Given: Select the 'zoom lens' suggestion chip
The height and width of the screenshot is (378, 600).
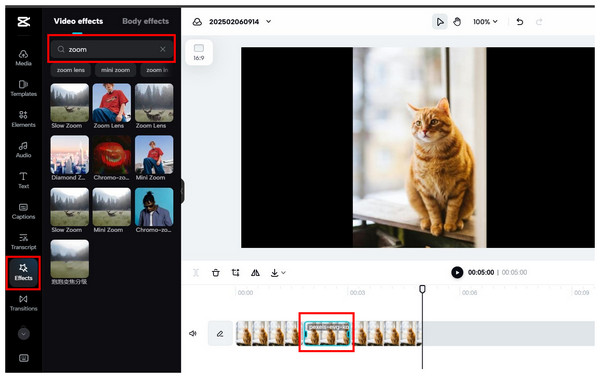Looking at the screenshot, I should pos(71,70).
